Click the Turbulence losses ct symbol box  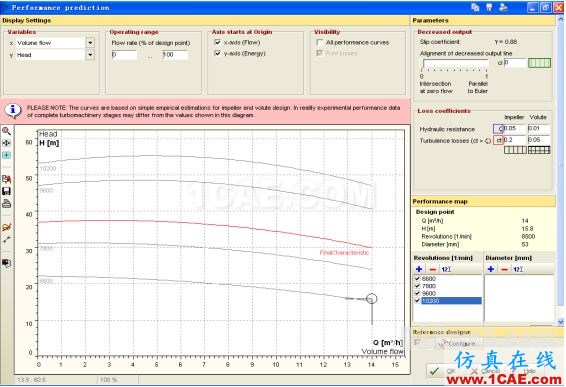498,140
